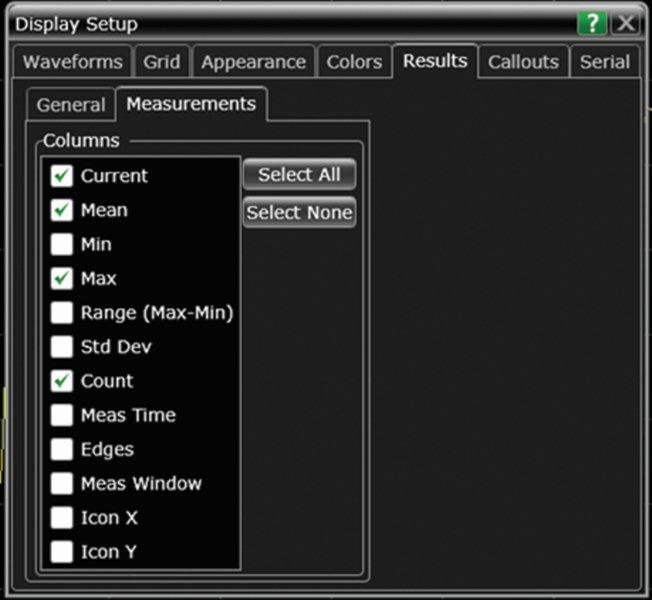Image resolution: width=652 pixels, height=600 pixels.
Task: Open the Grid tab
Action: pyautogui.click(x=161, y=62)
